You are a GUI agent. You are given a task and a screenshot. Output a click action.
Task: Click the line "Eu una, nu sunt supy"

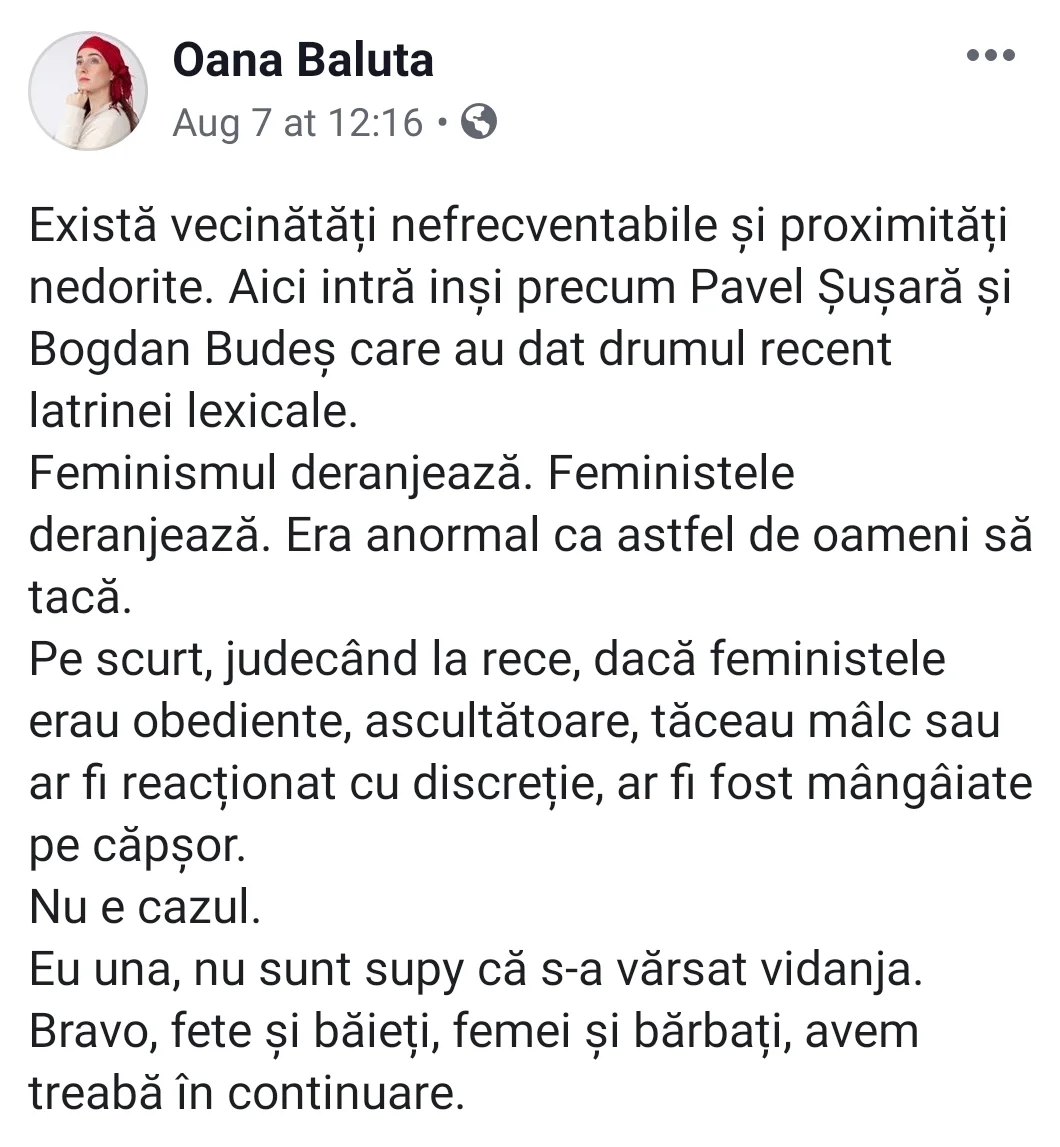(x=247, y=971)
